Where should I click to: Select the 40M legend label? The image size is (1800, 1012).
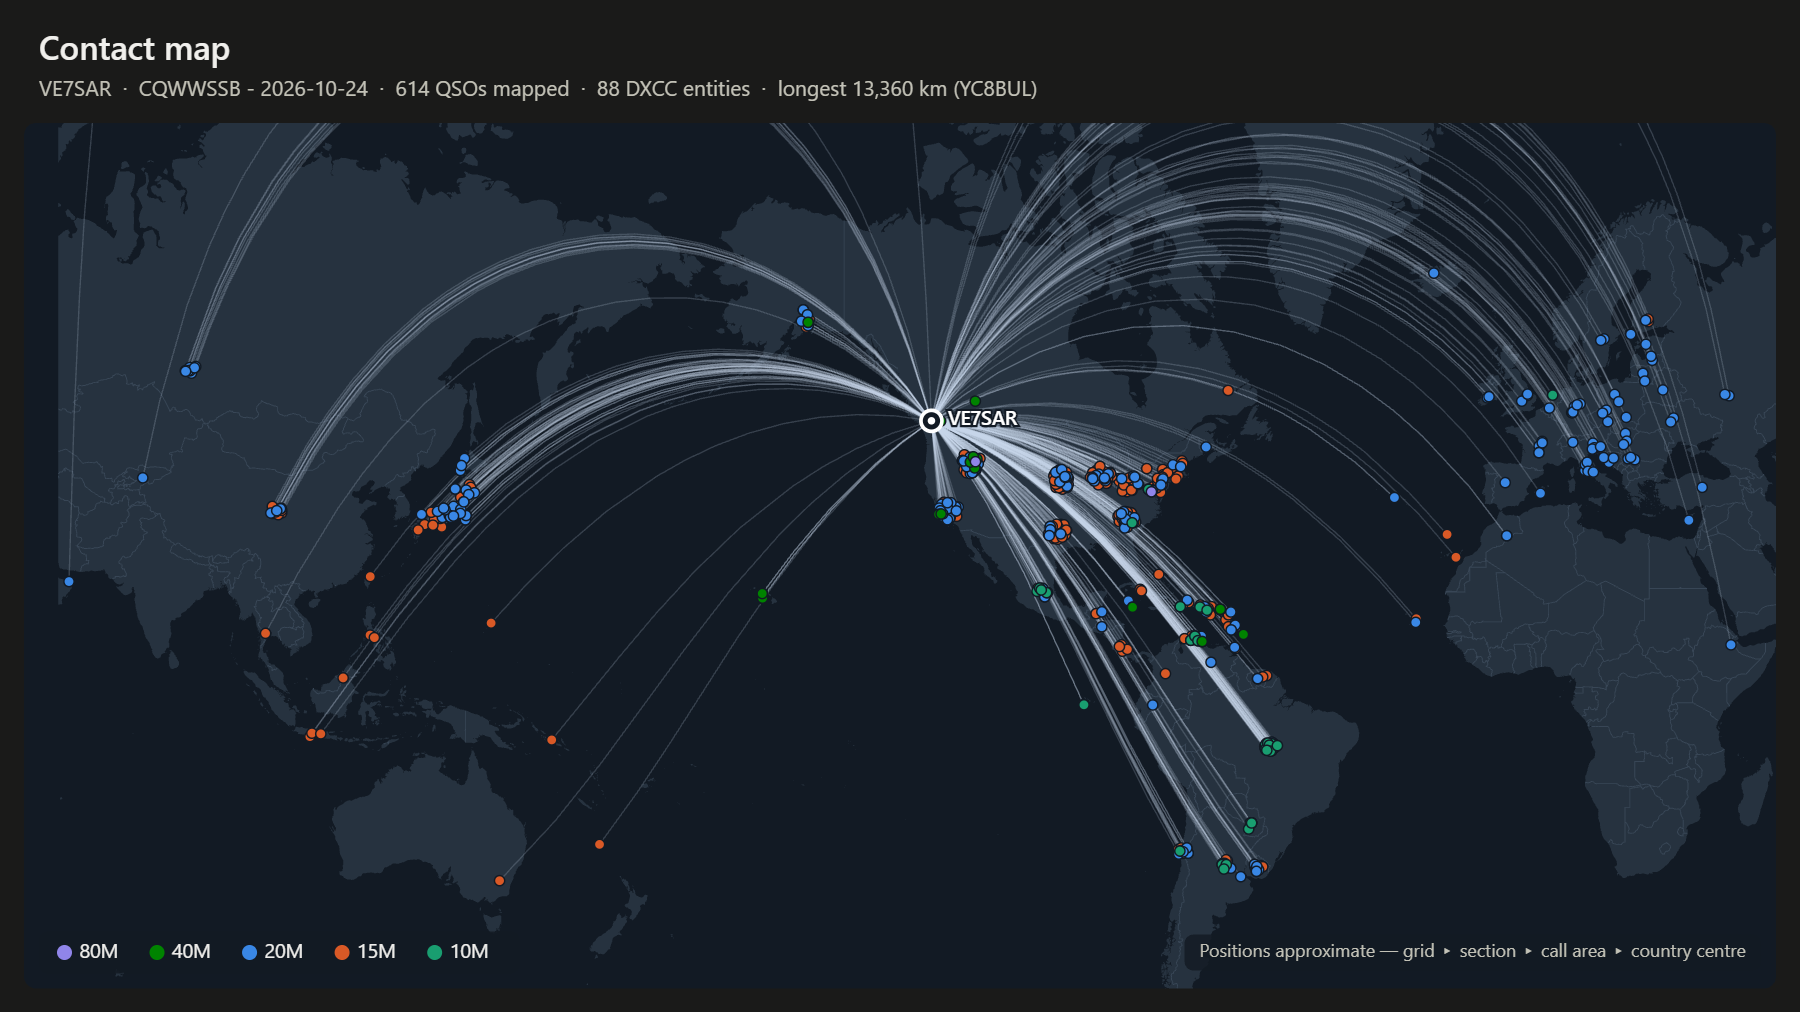point(191,952)
